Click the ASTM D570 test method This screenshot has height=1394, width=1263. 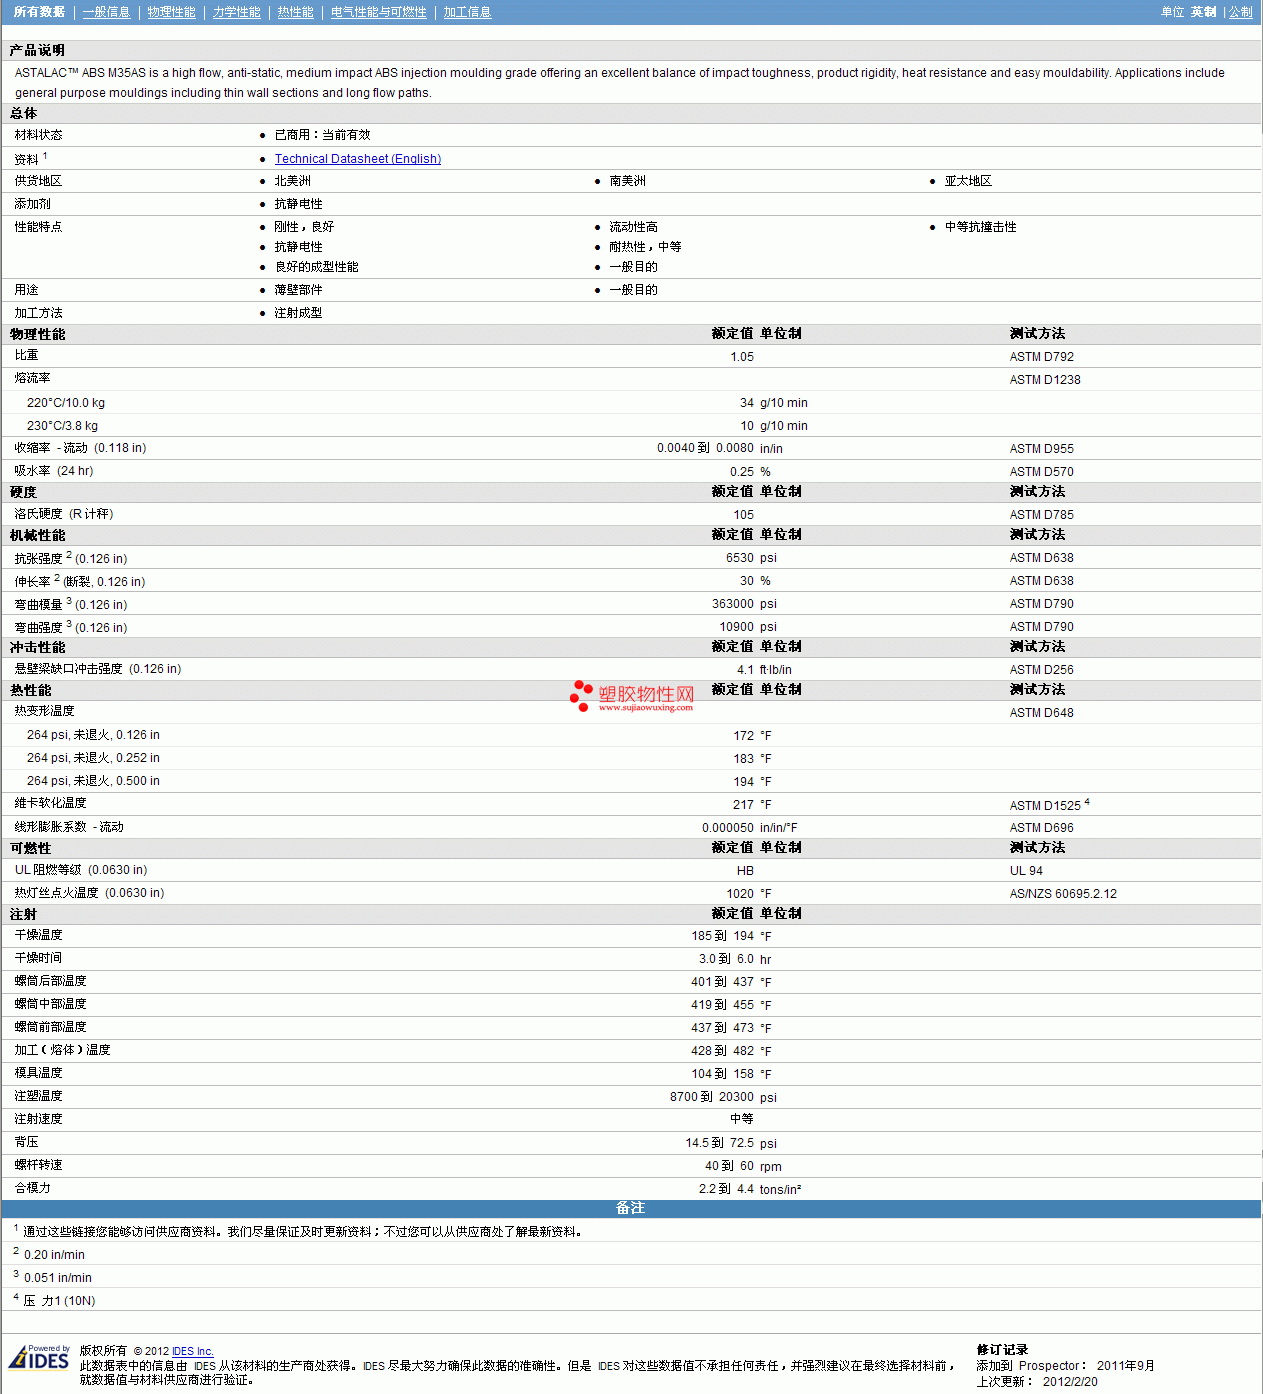[x=1042, y=472]
